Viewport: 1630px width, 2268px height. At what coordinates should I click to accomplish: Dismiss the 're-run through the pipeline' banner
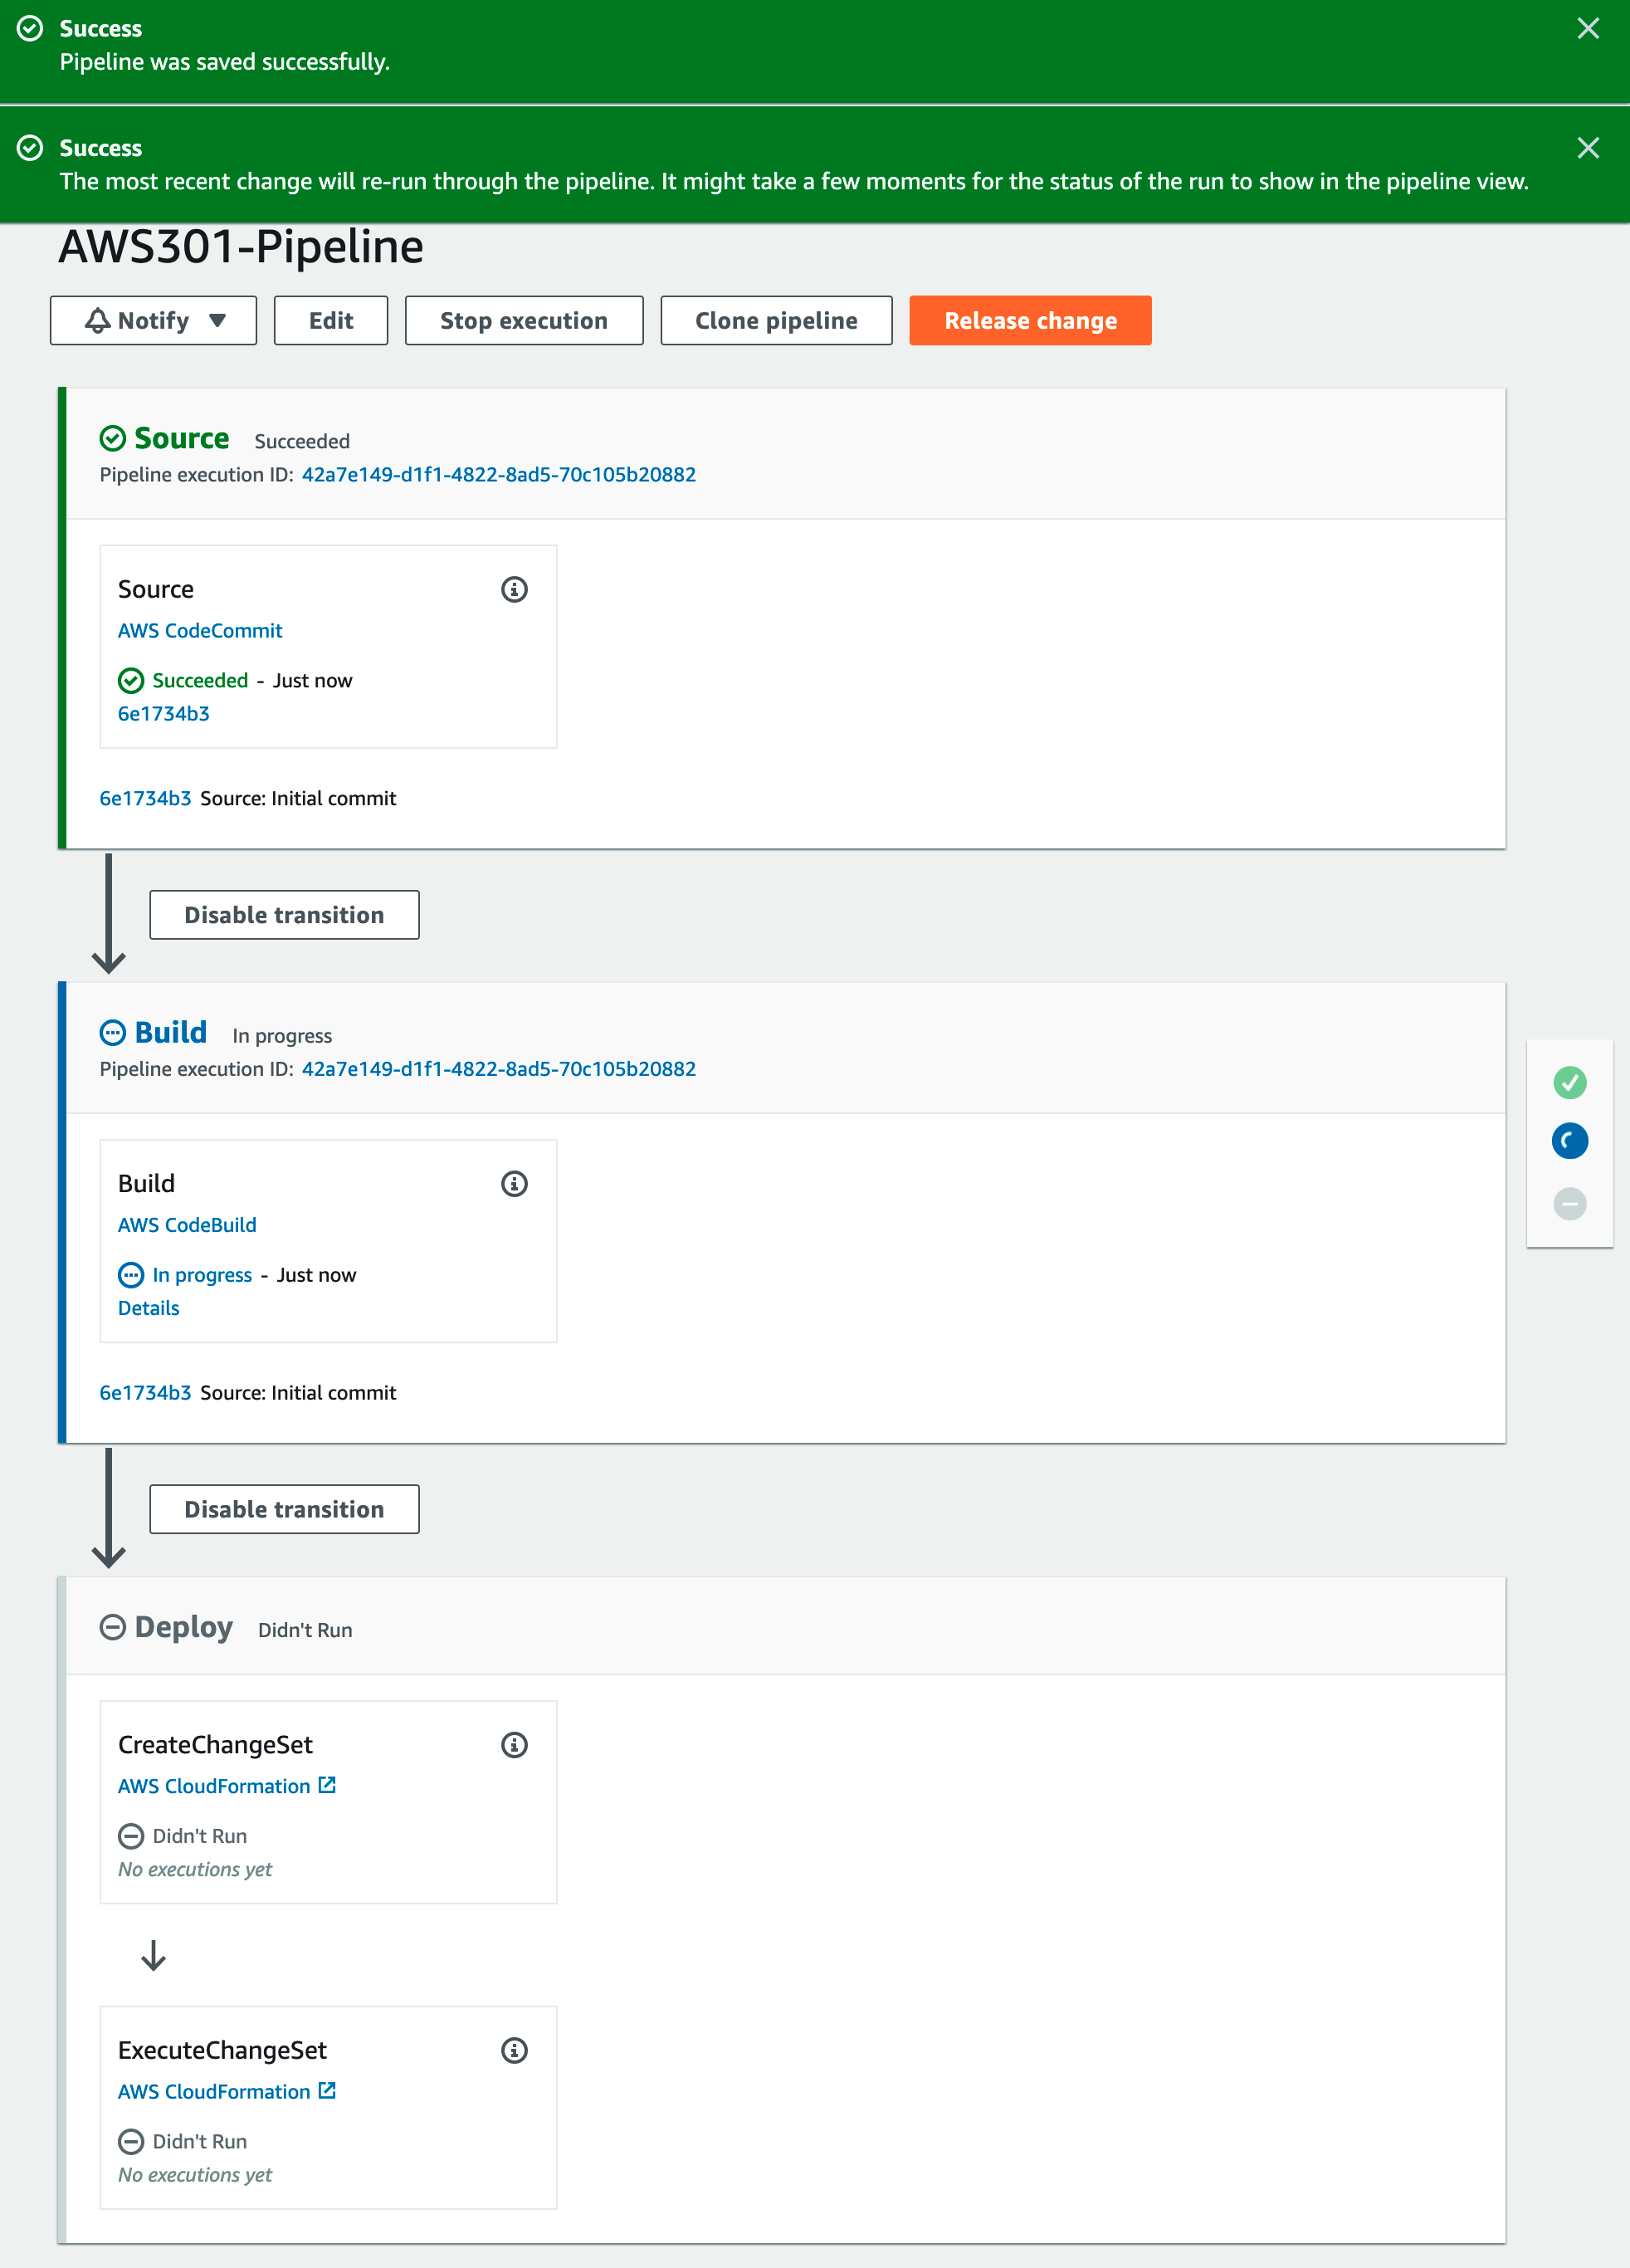coord(1588,148)
